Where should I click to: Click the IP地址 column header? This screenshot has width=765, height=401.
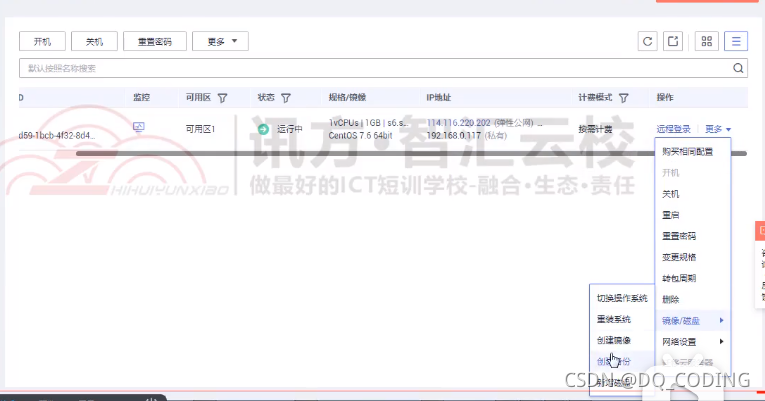[439, 98]
